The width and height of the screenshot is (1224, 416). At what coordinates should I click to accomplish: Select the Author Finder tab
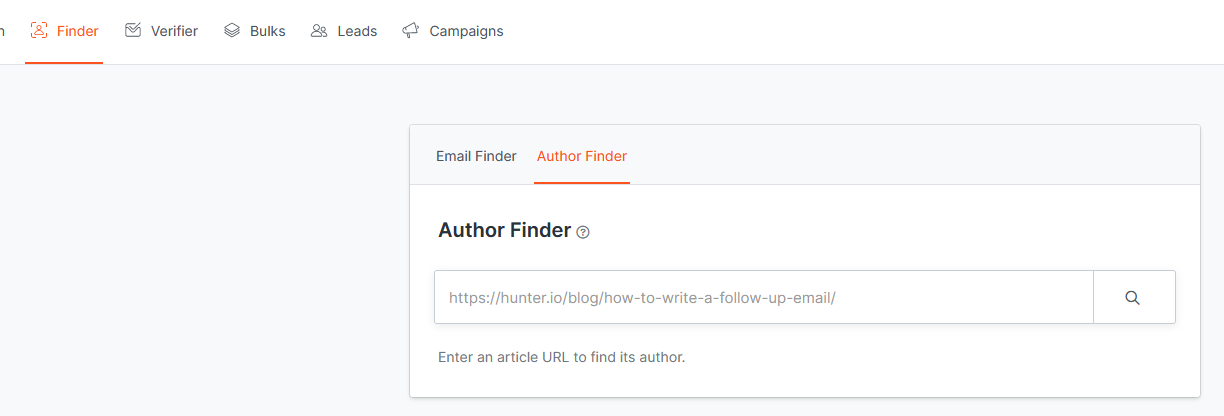point(582,156)
